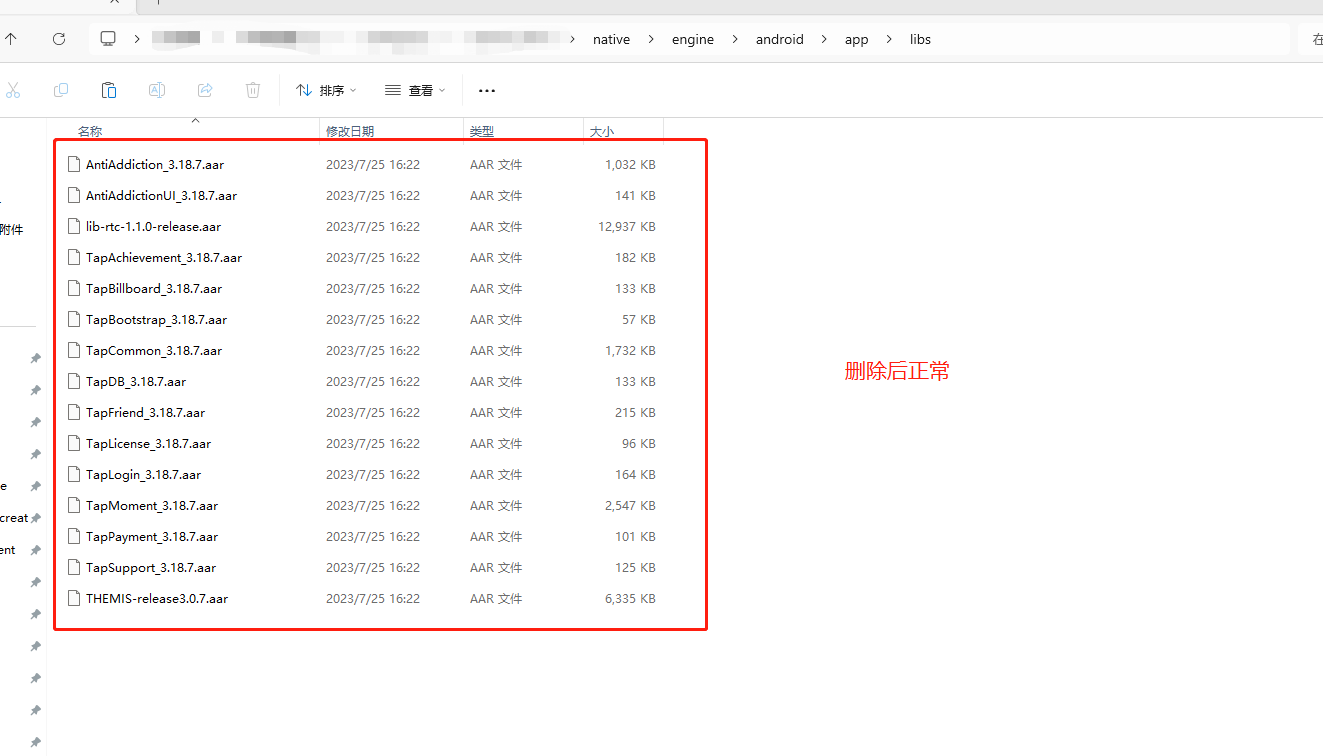
Task: Select file name TapFriend_3.18.7.aar
Action: tap(145, 412)
